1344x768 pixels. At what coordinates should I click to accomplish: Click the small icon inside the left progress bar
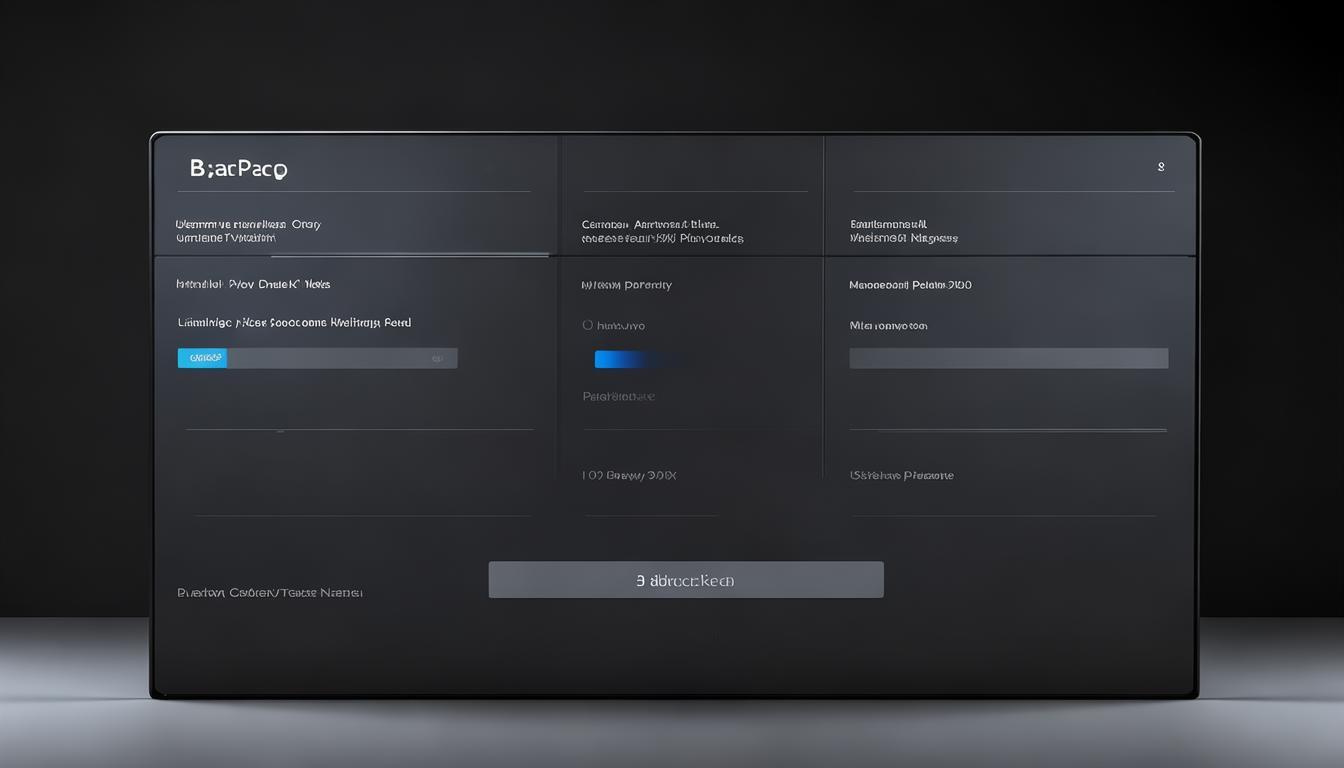(437, 358)
